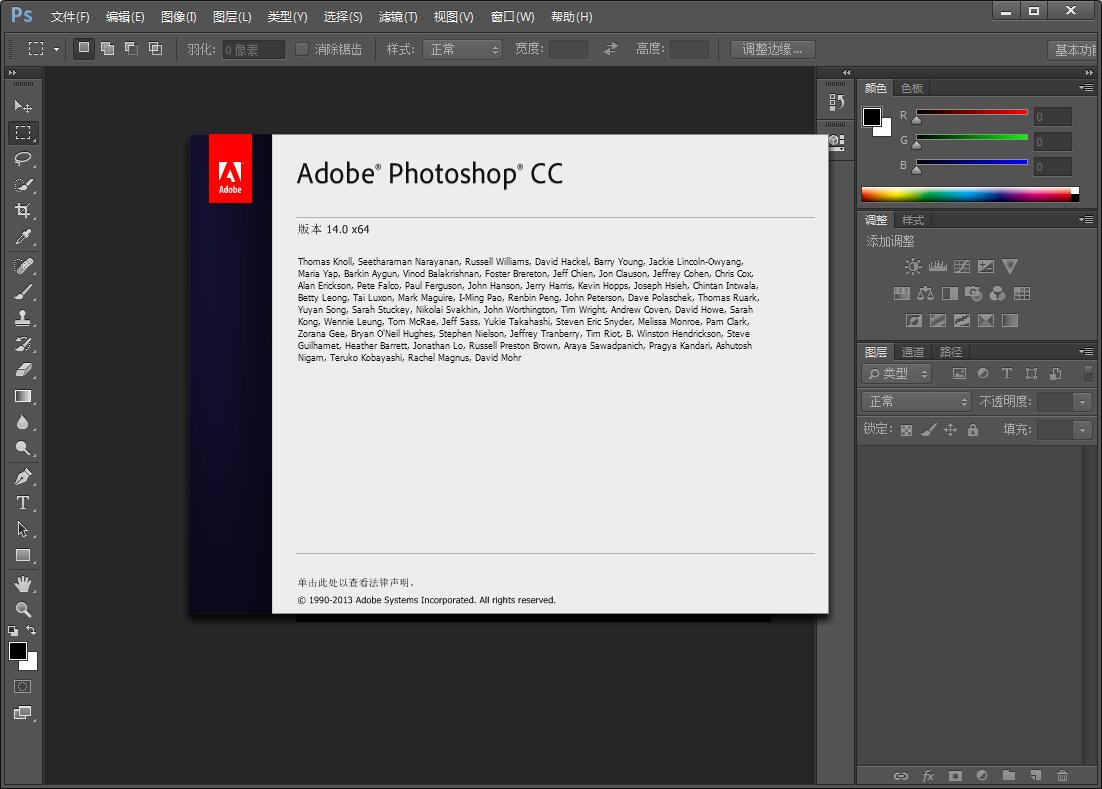This screenshot has width=1102, height=789.
Task: Select the Lasso tool
Action: (x=23, y=159)
